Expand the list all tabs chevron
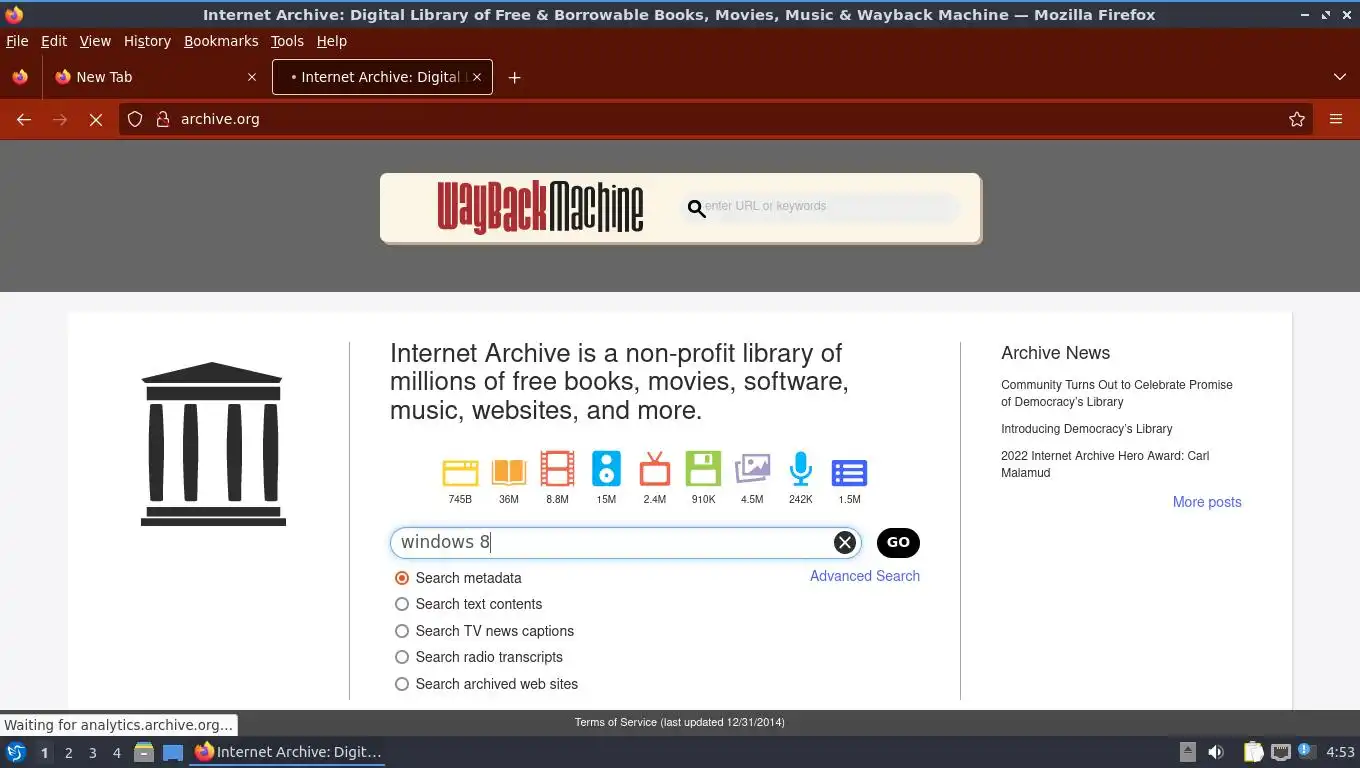 pos(1340,77)
